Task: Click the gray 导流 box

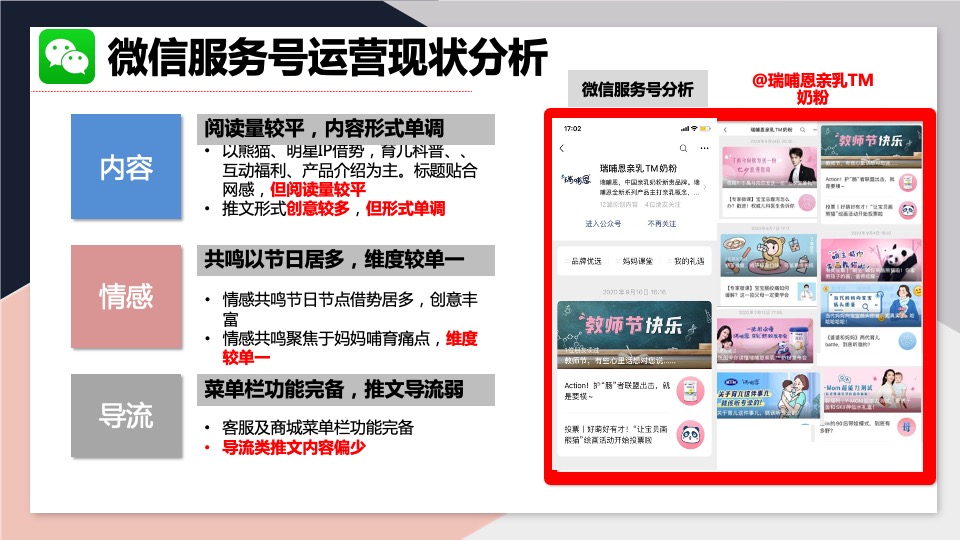Action: 126,416
